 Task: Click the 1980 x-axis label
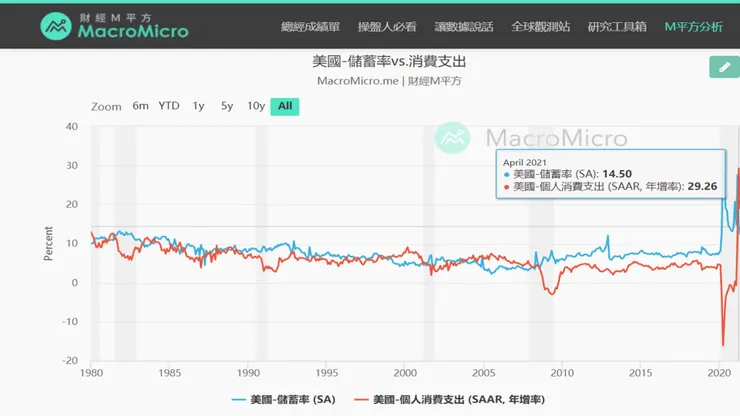click(92, 373)
